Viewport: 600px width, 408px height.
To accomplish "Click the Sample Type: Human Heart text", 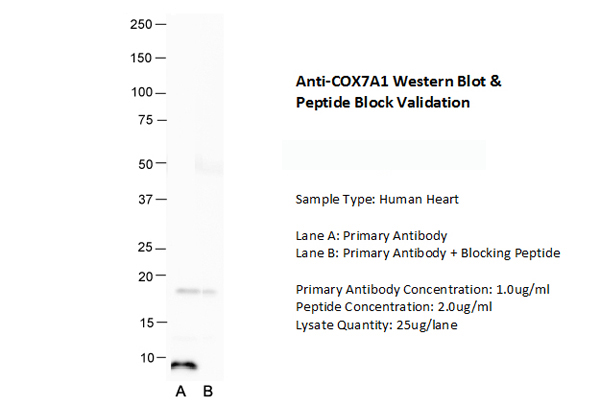I will [377, 200].
